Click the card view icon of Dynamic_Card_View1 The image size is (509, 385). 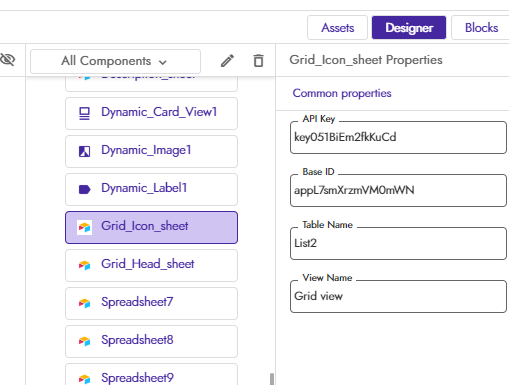(84, 113)
